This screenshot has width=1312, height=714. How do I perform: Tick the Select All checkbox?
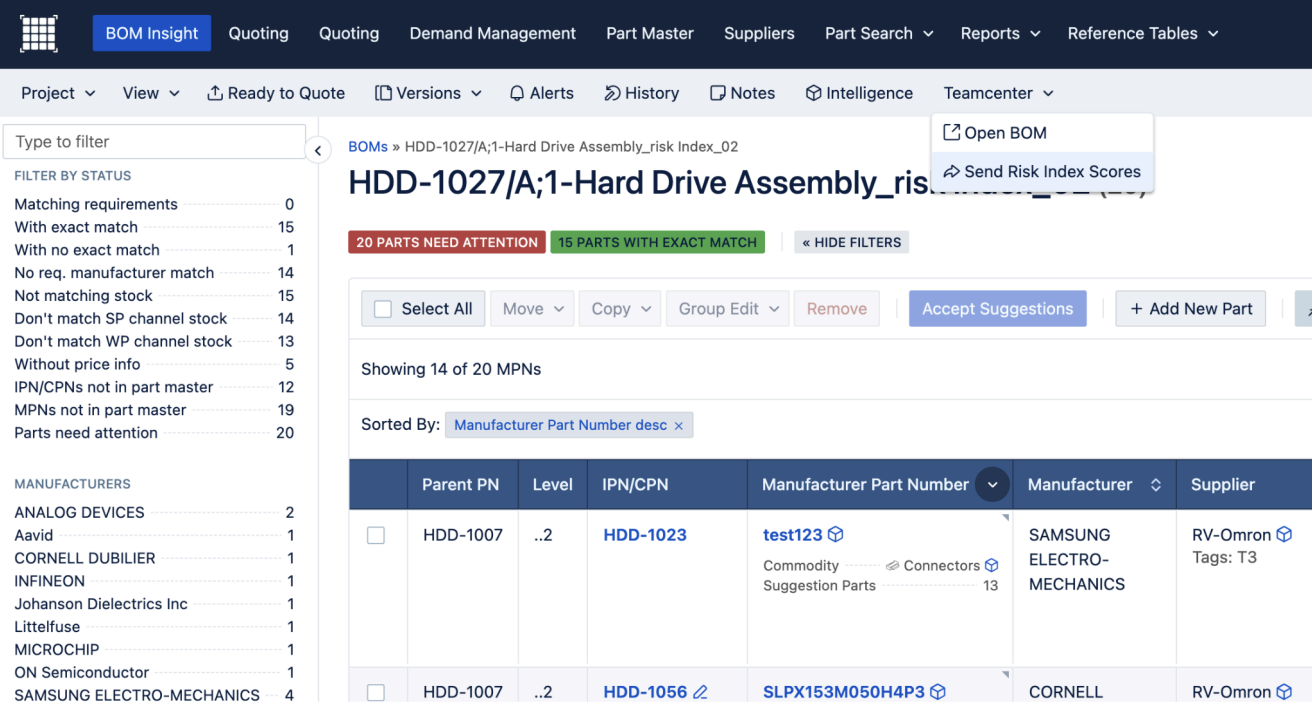[x=383, y=309]
